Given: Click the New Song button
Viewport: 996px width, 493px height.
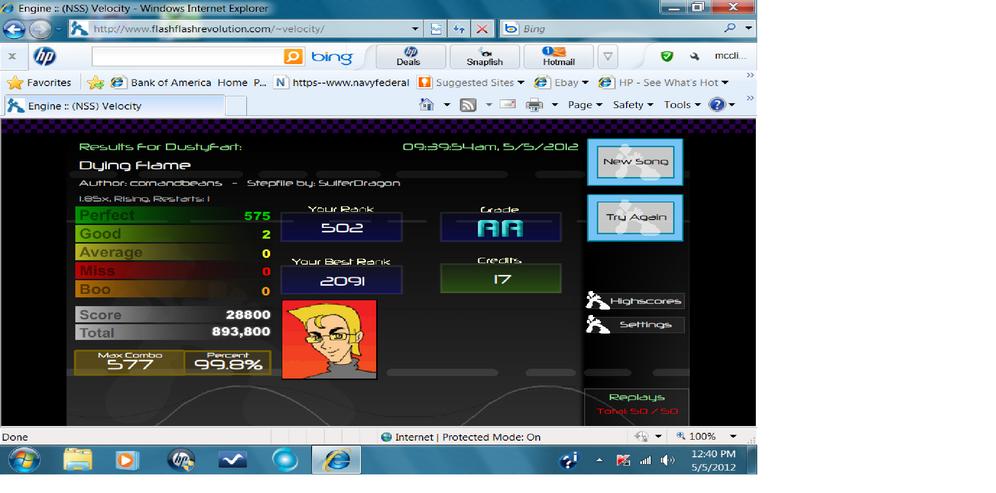Looking at the screenshot, I should 635,162.
